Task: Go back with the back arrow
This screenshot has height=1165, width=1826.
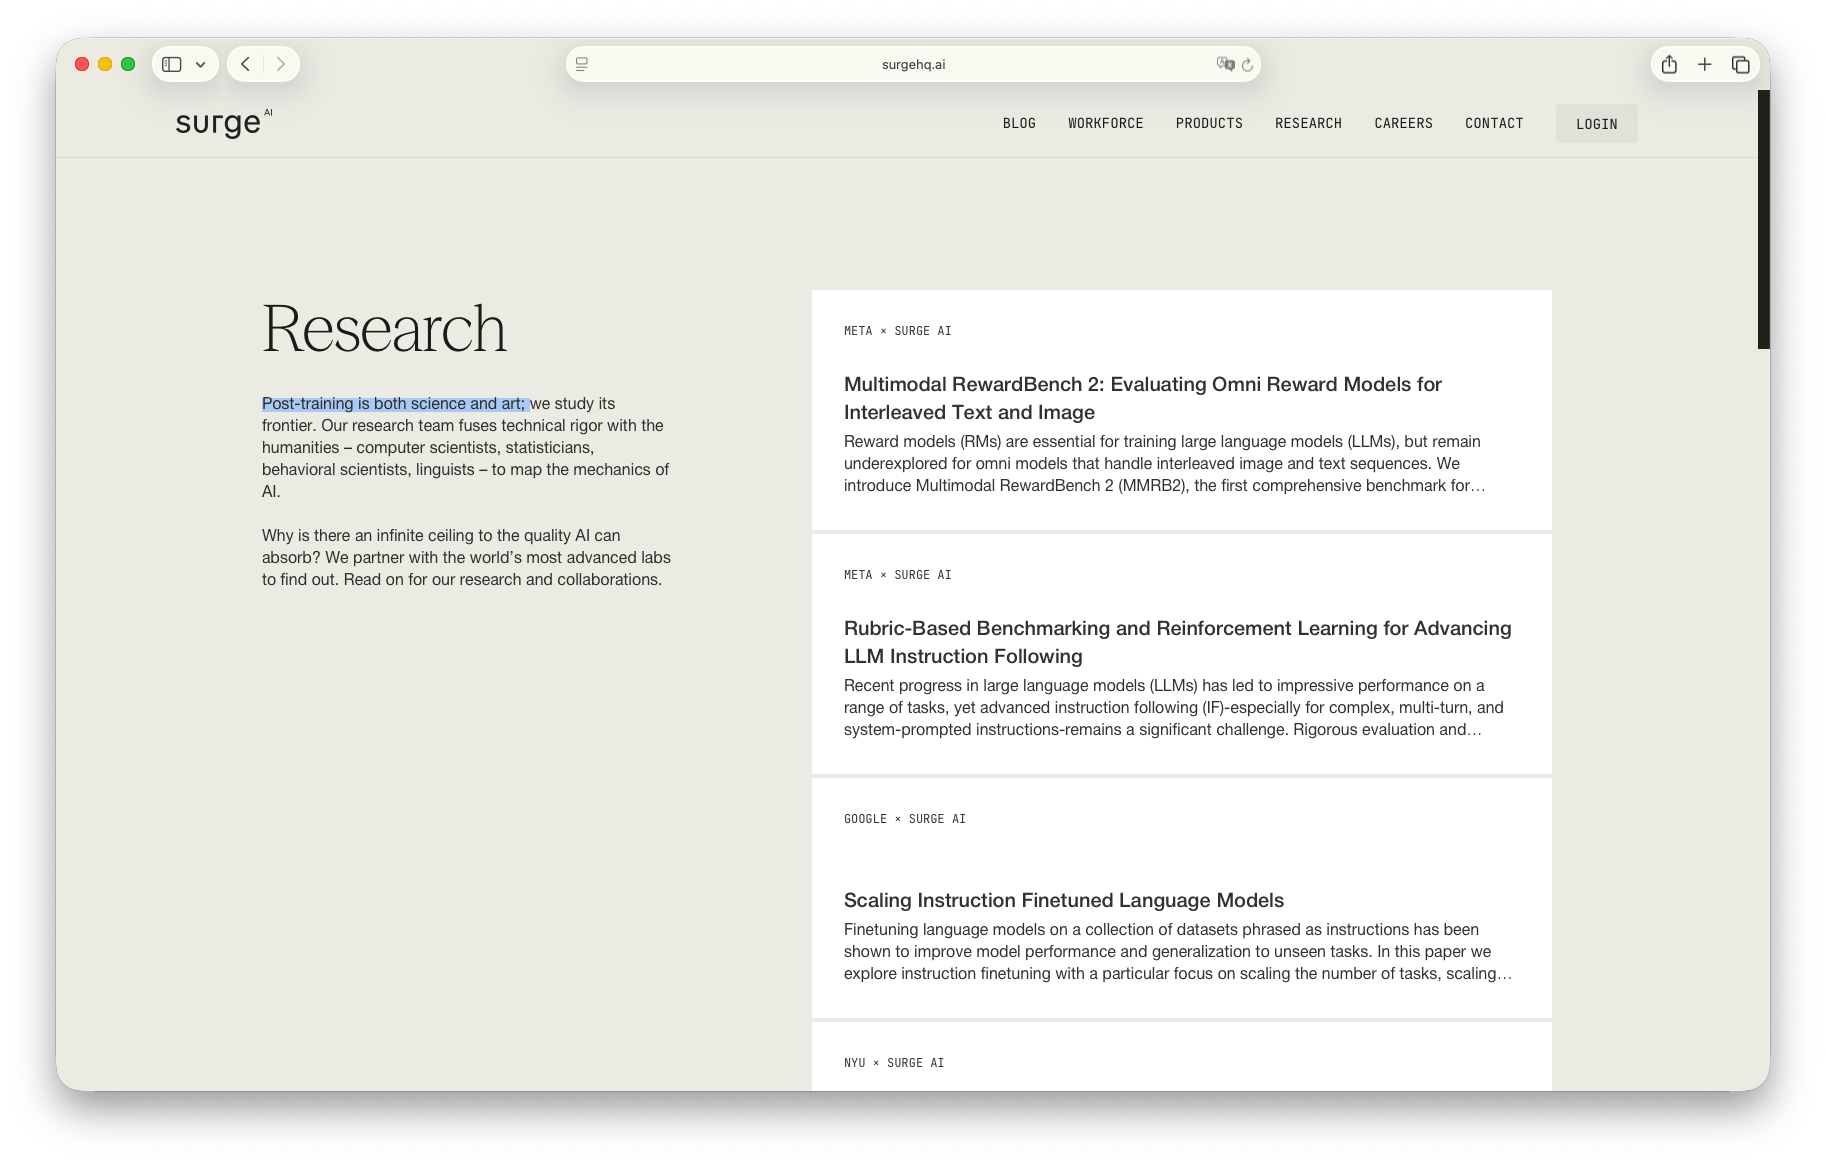Action: [x=245, y=64]
